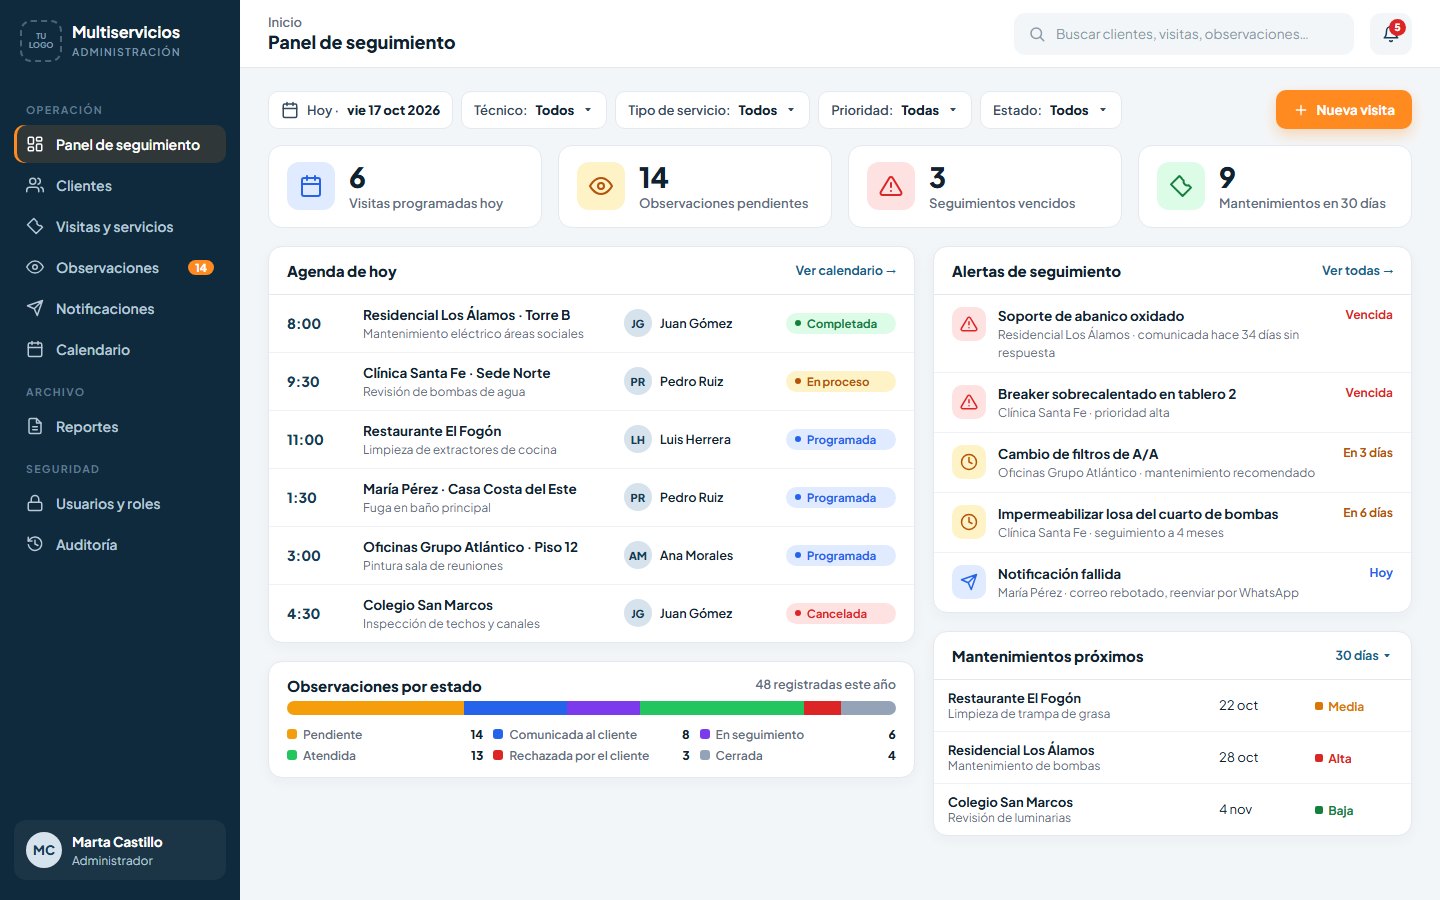The height and width of the screenshot is (900, 1440).
Task: Open the Técnico filter dropdown
Action: point(534,110)
